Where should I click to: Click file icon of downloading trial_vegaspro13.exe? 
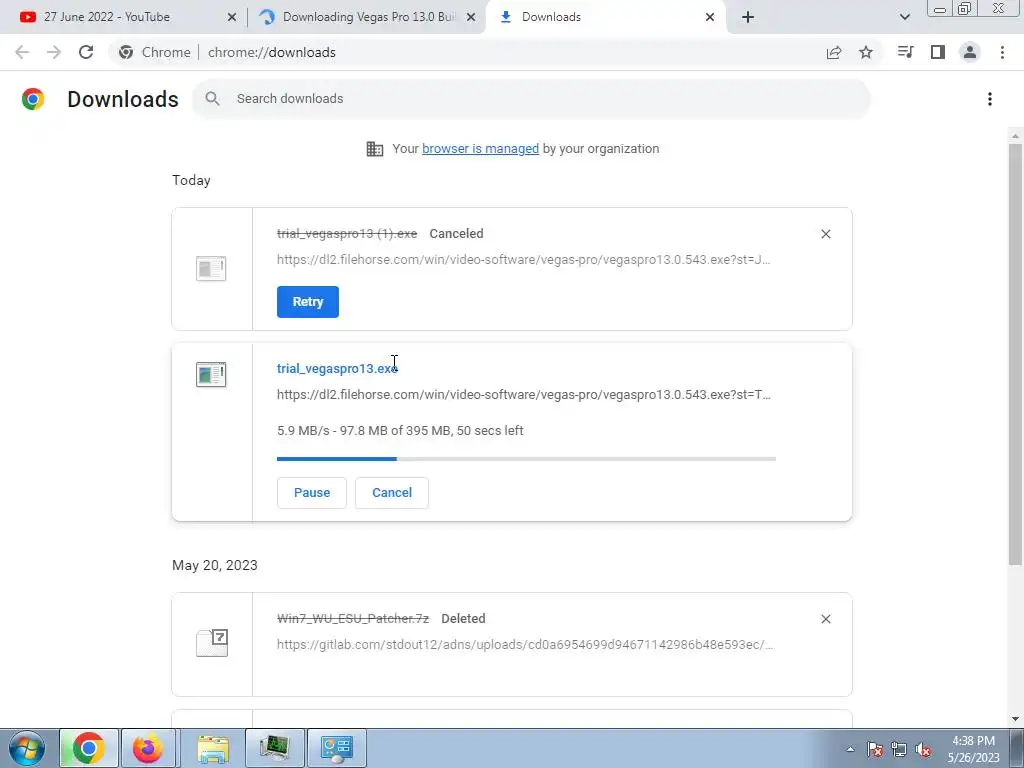211,375
